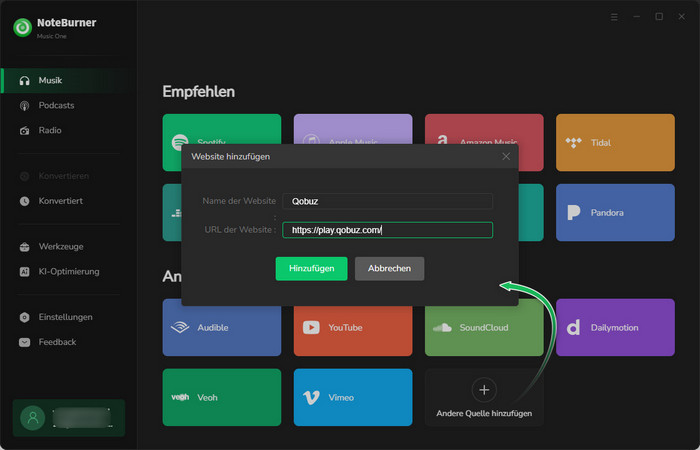This screenshot has width=700, height=450.
Task: Minimize the NoteBurner window
Action: 637,17
